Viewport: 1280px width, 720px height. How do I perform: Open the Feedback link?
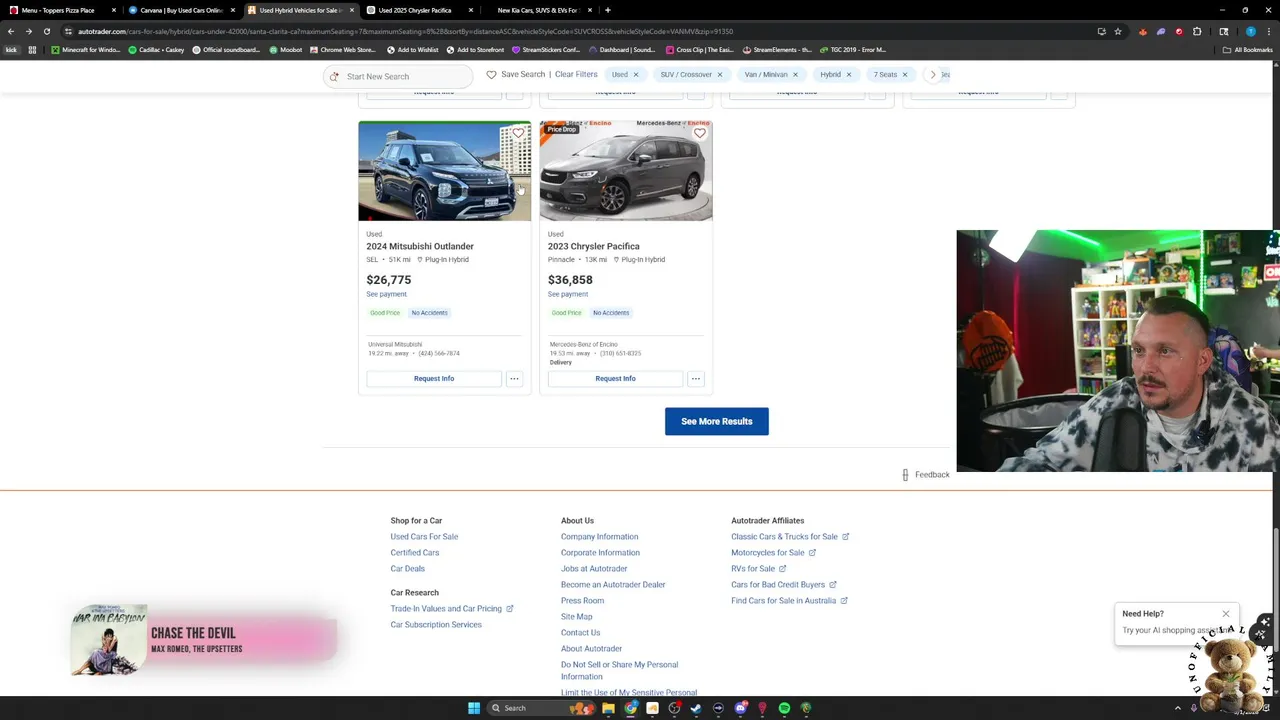[926, 475]
